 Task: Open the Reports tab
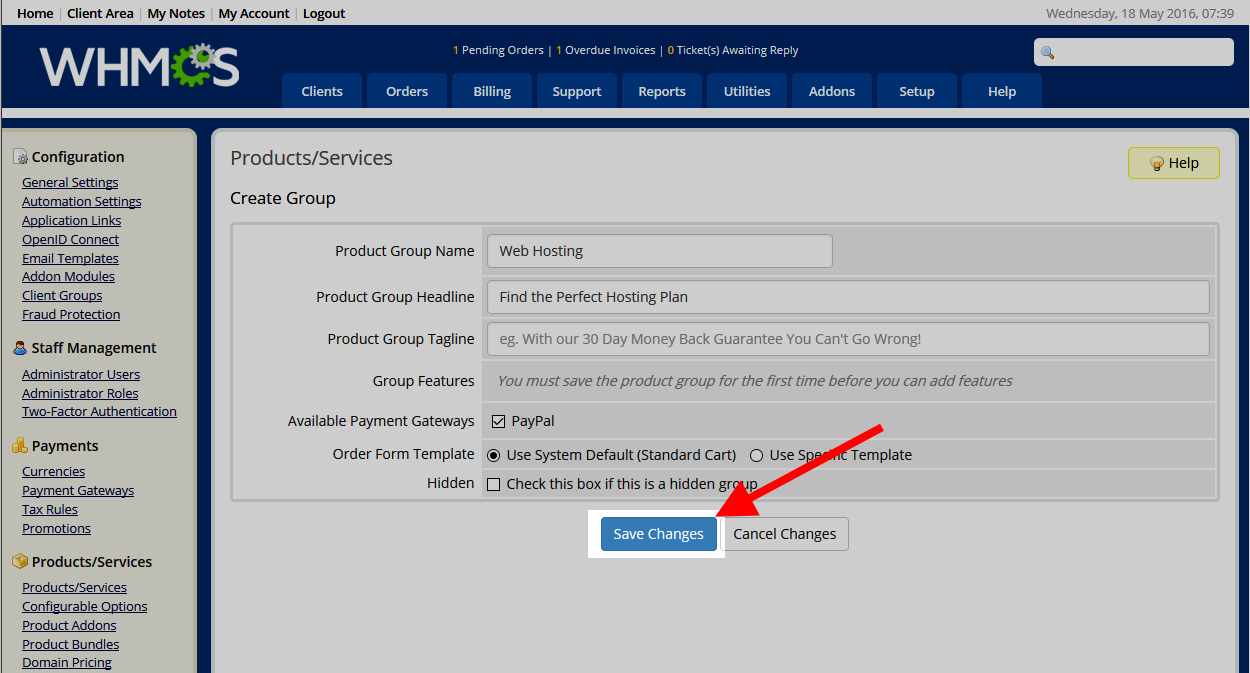662,91
